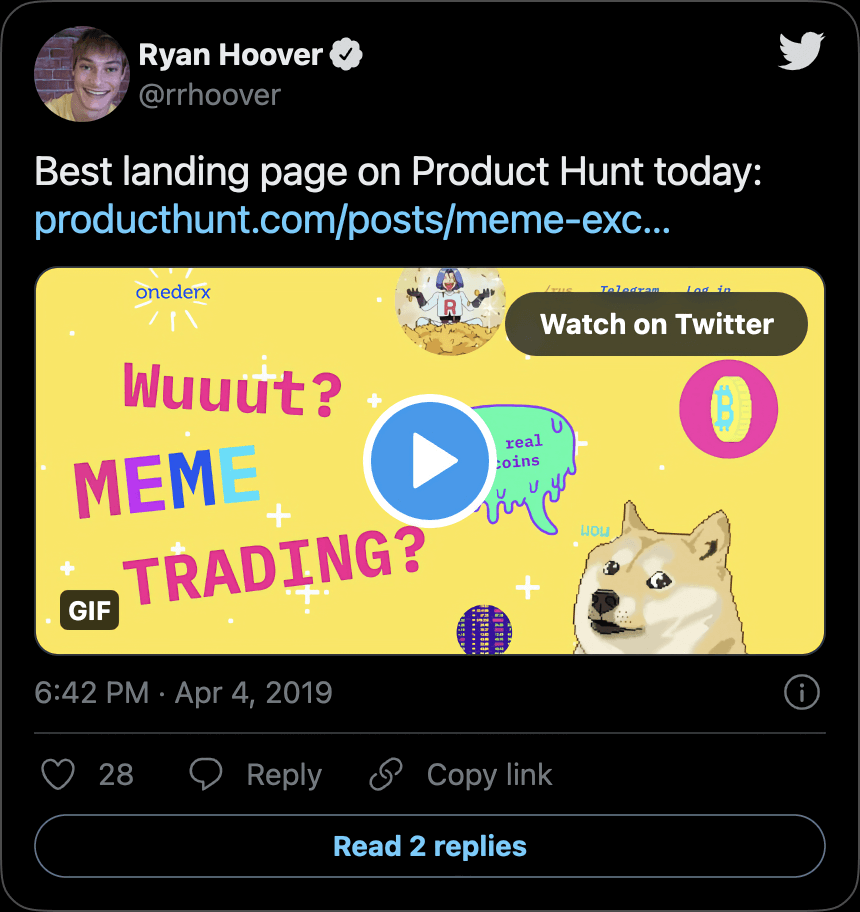This screenshot has width=860, height=912.
Task: Open the producthunt.com meme-exc link
Action: click(352, 221)
